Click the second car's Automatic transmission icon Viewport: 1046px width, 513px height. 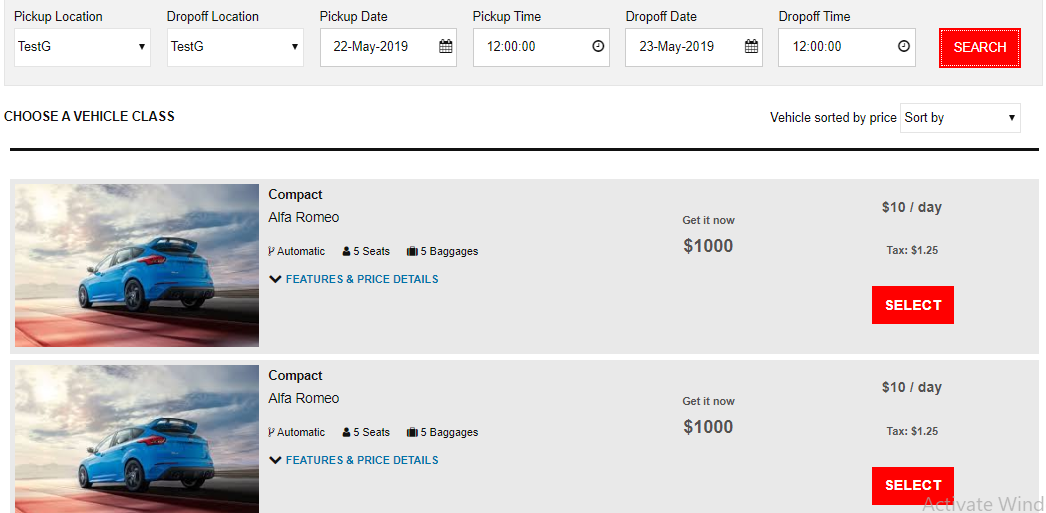tap(272, 432)
